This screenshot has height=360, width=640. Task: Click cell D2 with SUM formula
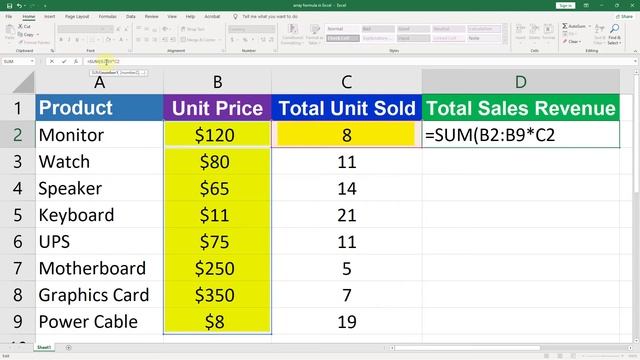coord(521,135)
